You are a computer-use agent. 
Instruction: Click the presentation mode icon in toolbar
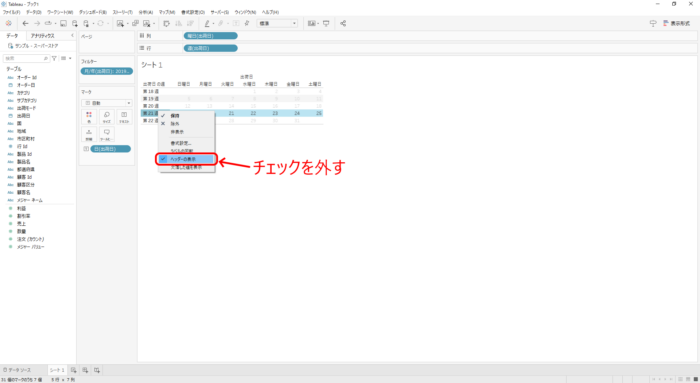[x=326, y=23]
